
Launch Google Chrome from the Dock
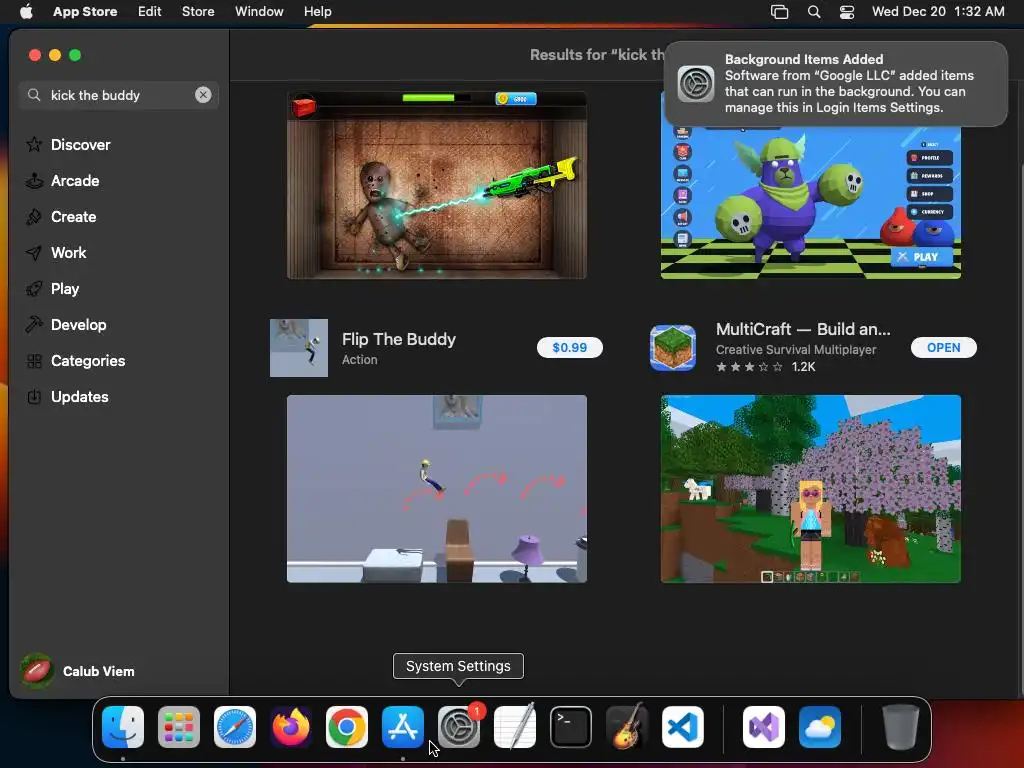(x=347, y=727)
